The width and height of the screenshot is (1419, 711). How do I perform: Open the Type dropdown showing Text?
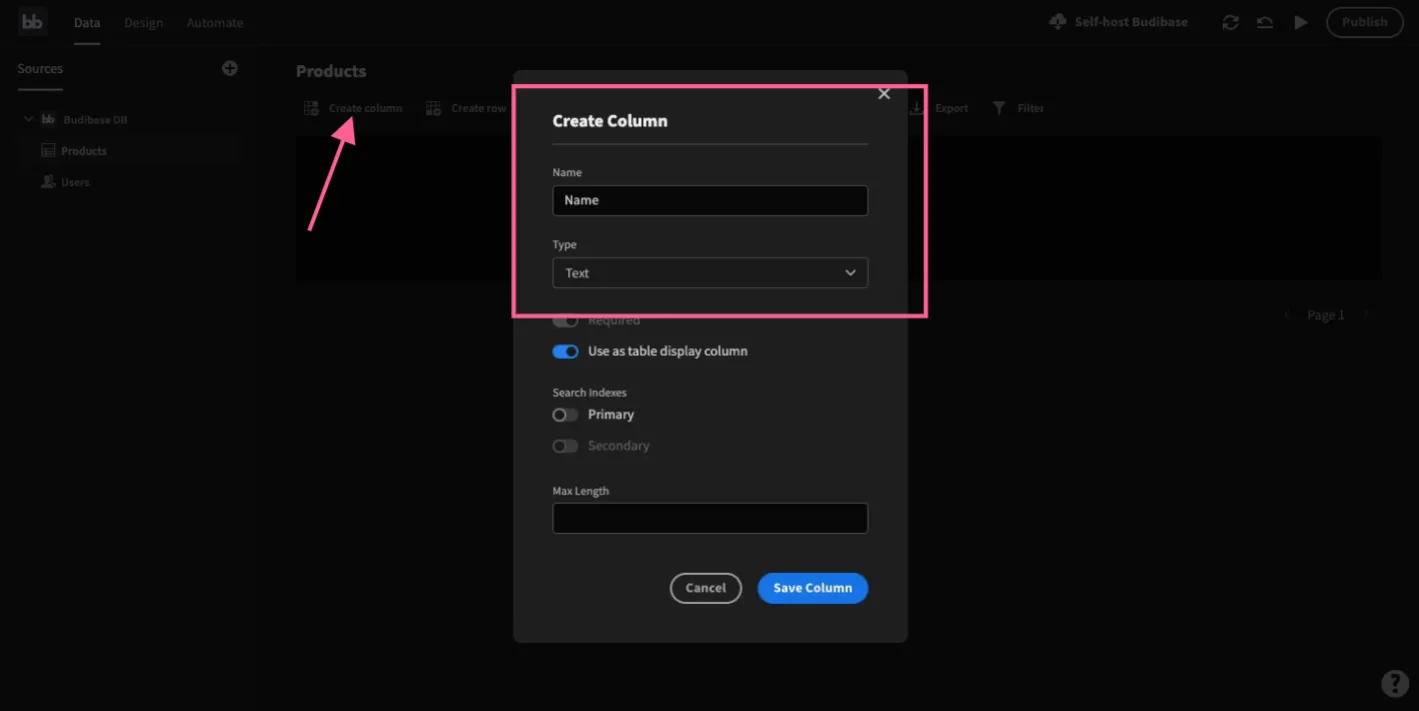click(710, 273)
